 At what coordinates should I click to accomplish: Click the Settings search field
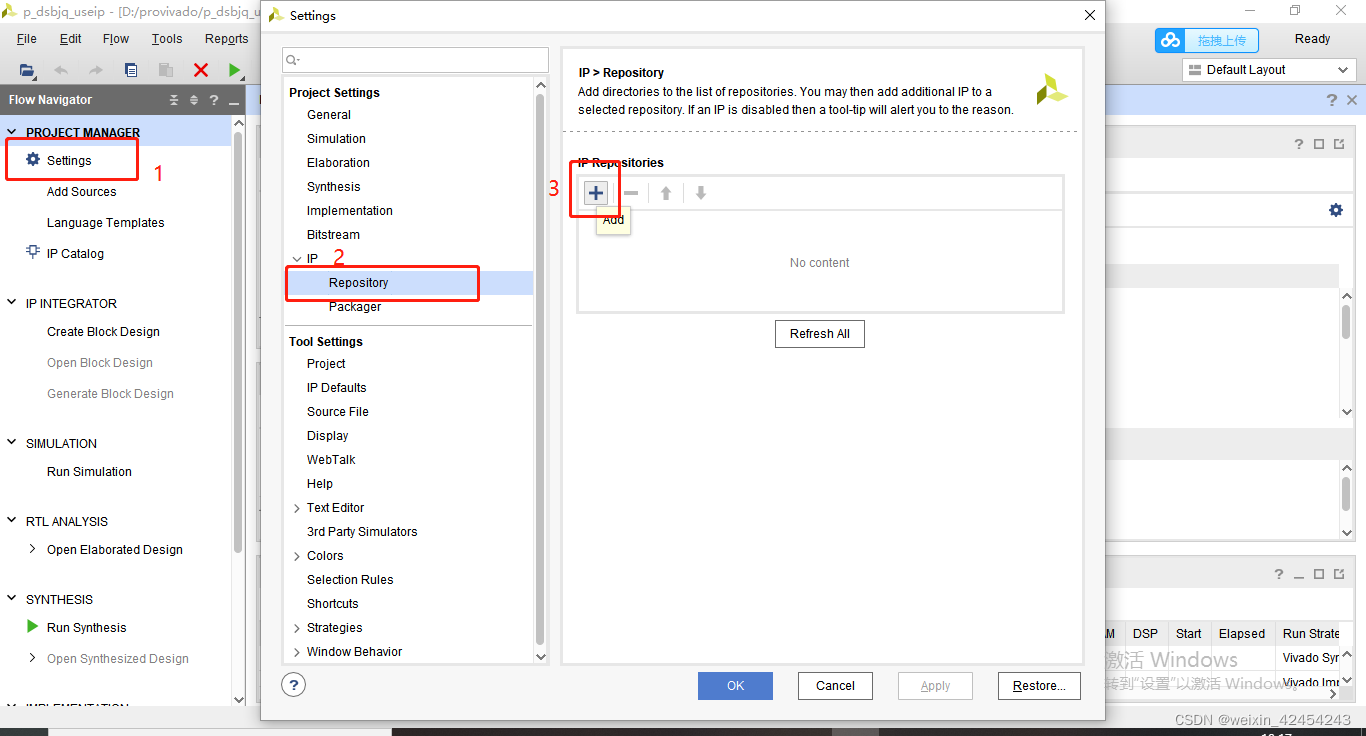click(x=415, y=60)
